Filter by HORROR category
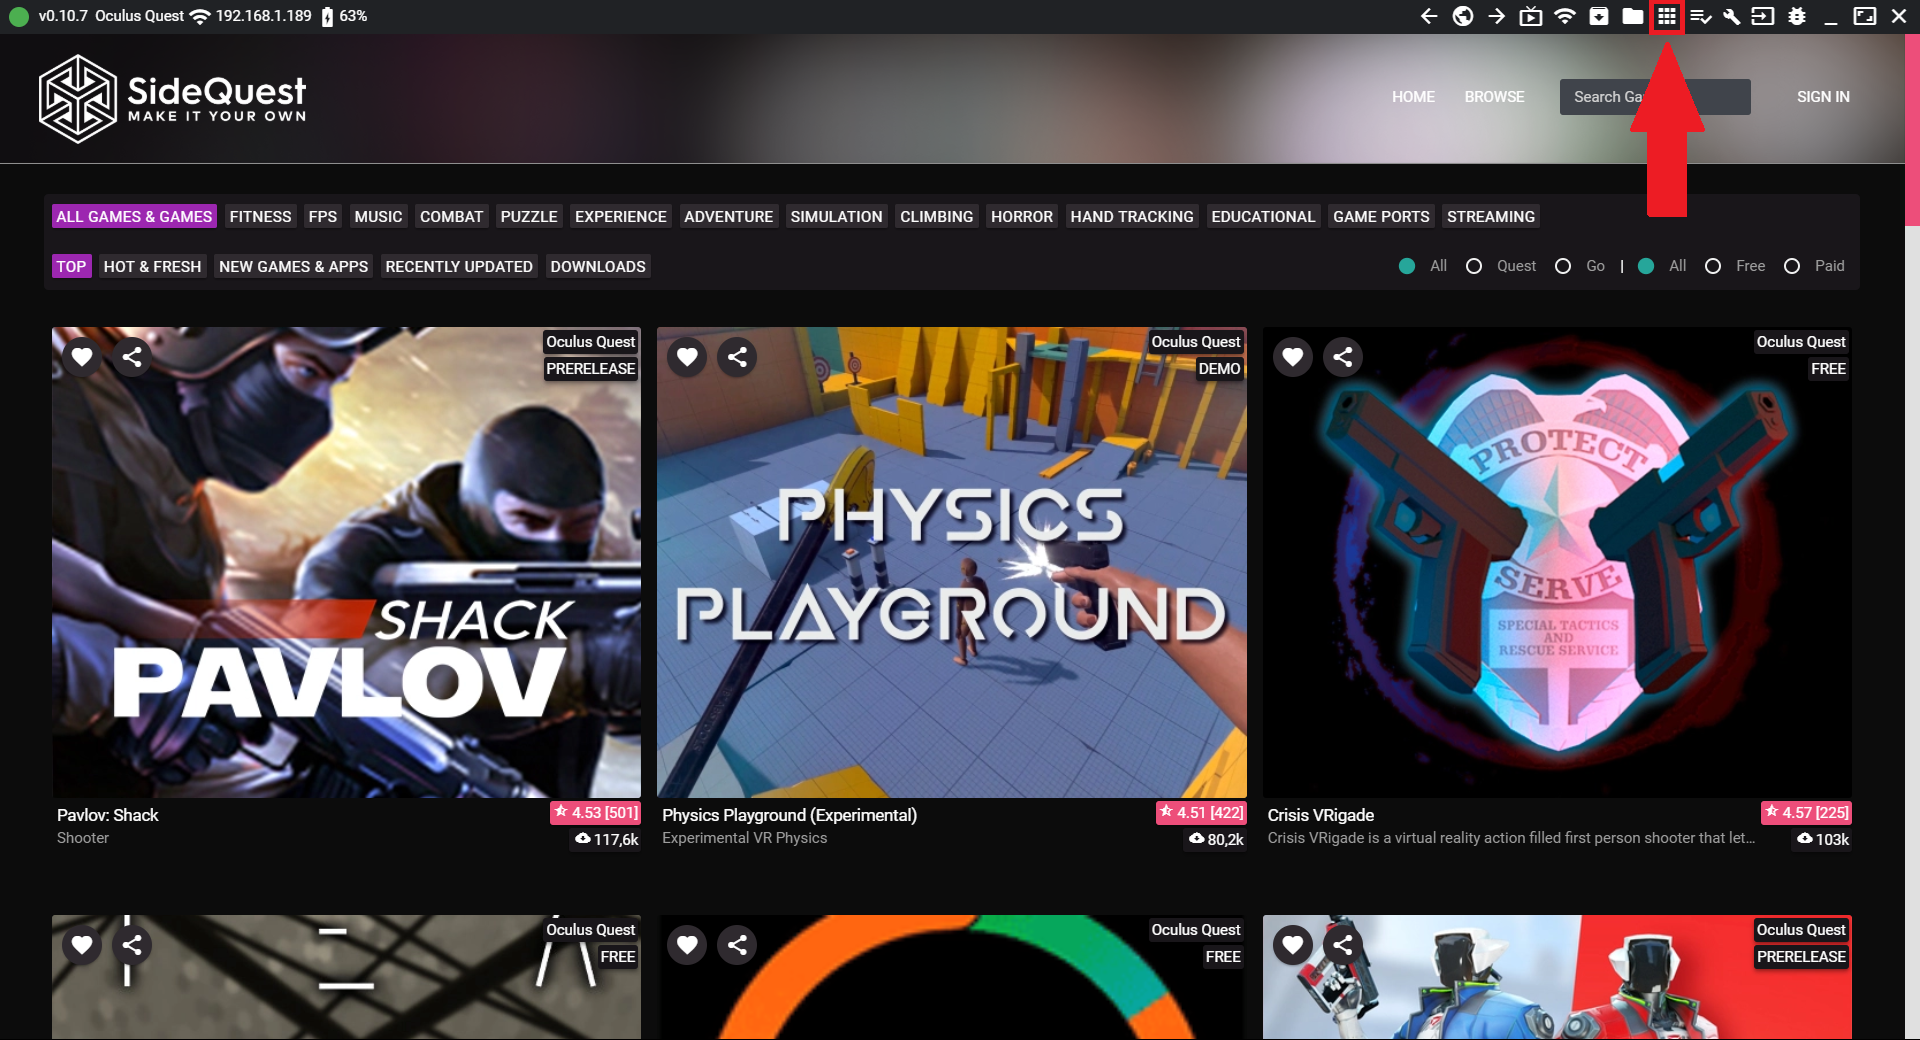Screen dimensions: 1920x1040 1021,216
